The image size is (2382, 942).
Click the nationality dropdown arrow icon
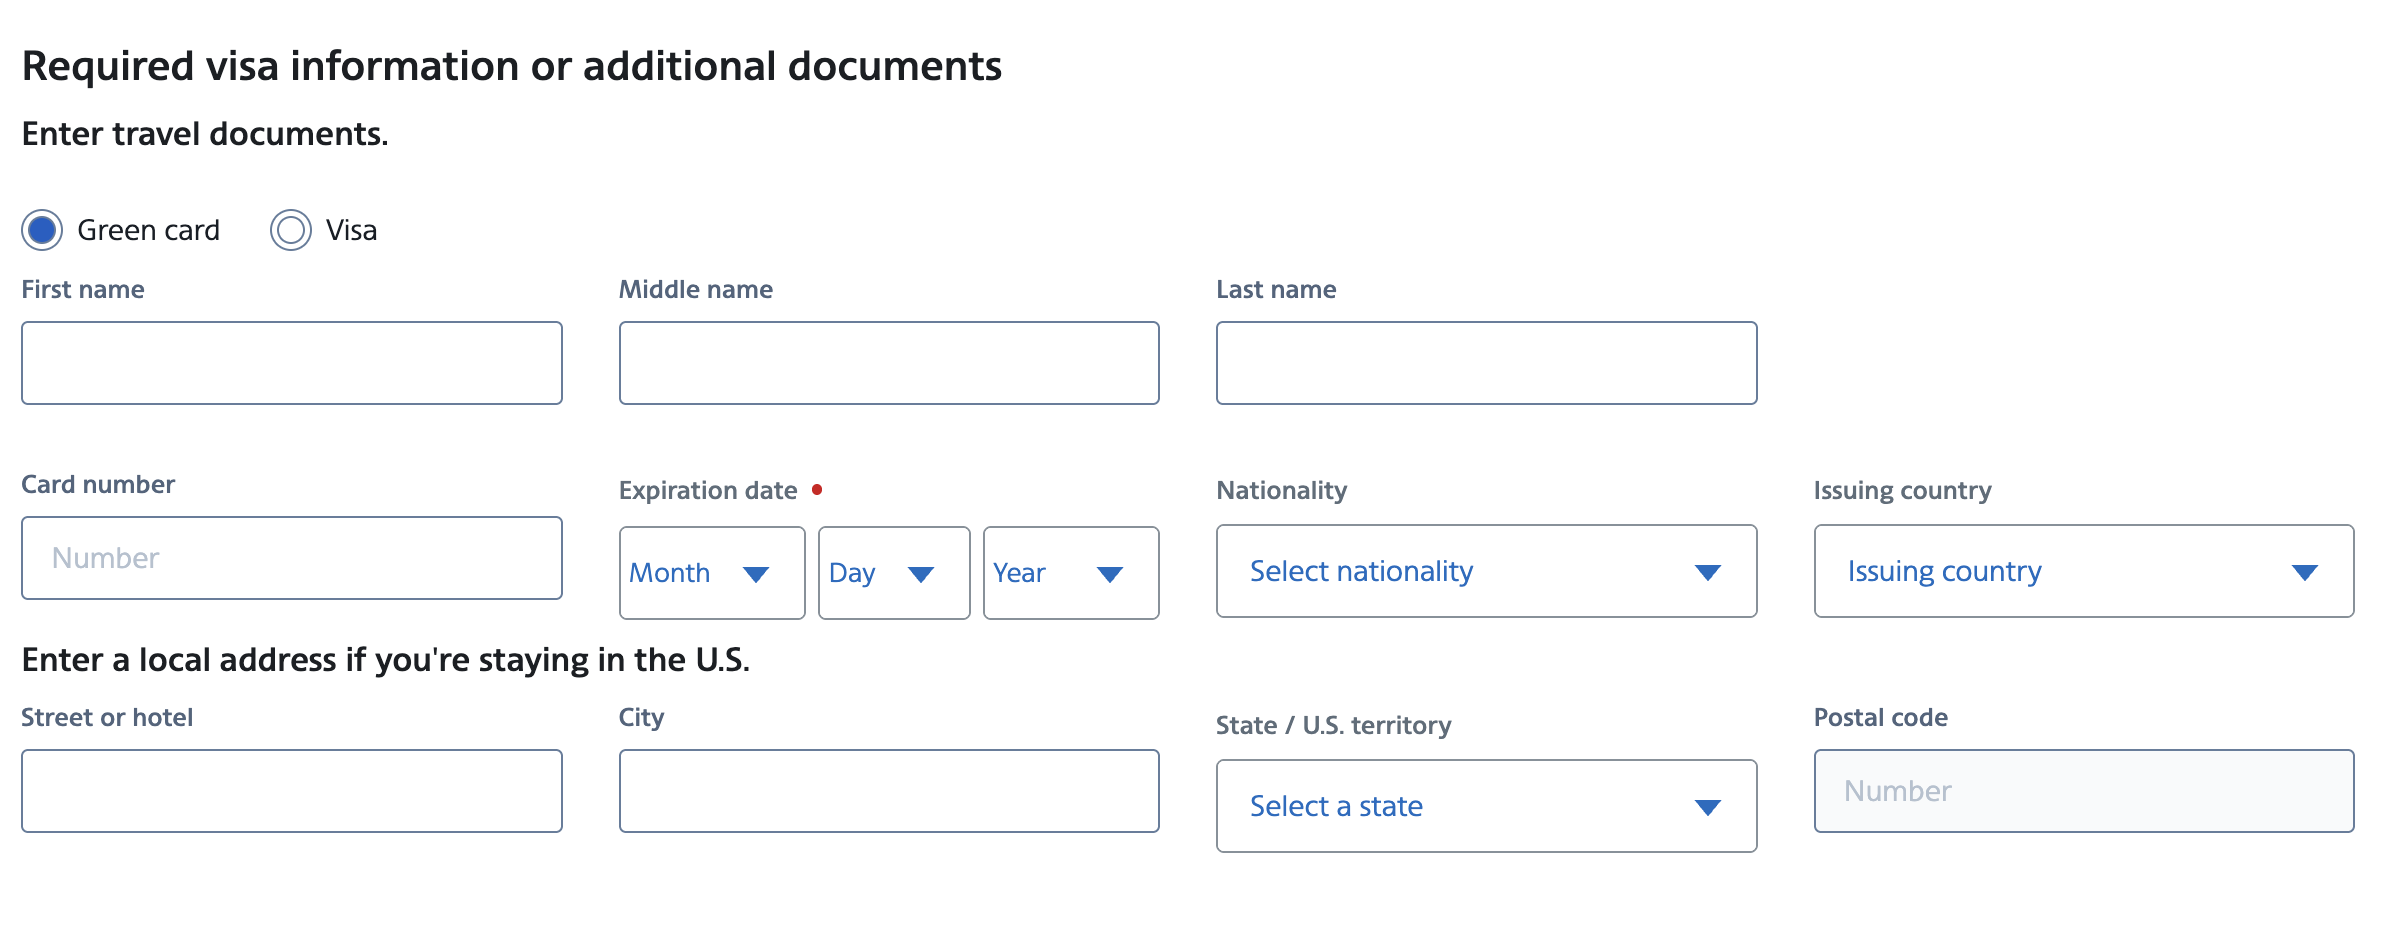pos(1708,572)
